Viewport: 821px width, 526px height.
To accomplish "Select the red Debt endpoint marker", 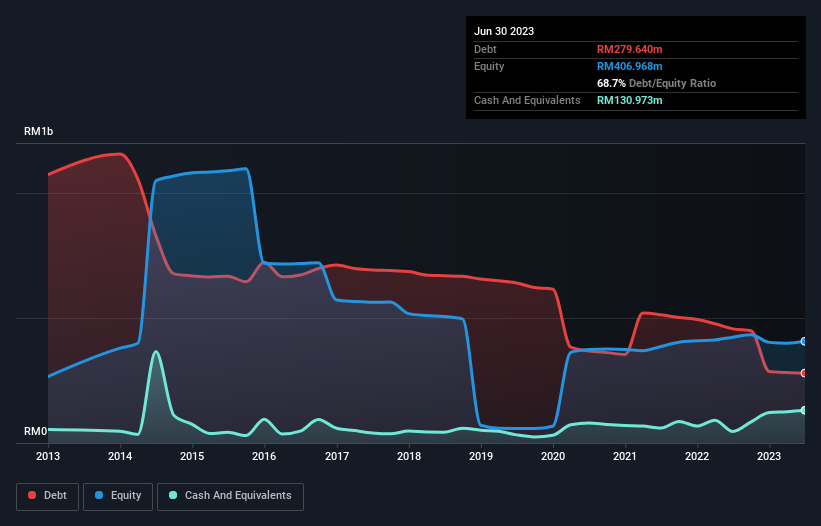I will point(804,373).
